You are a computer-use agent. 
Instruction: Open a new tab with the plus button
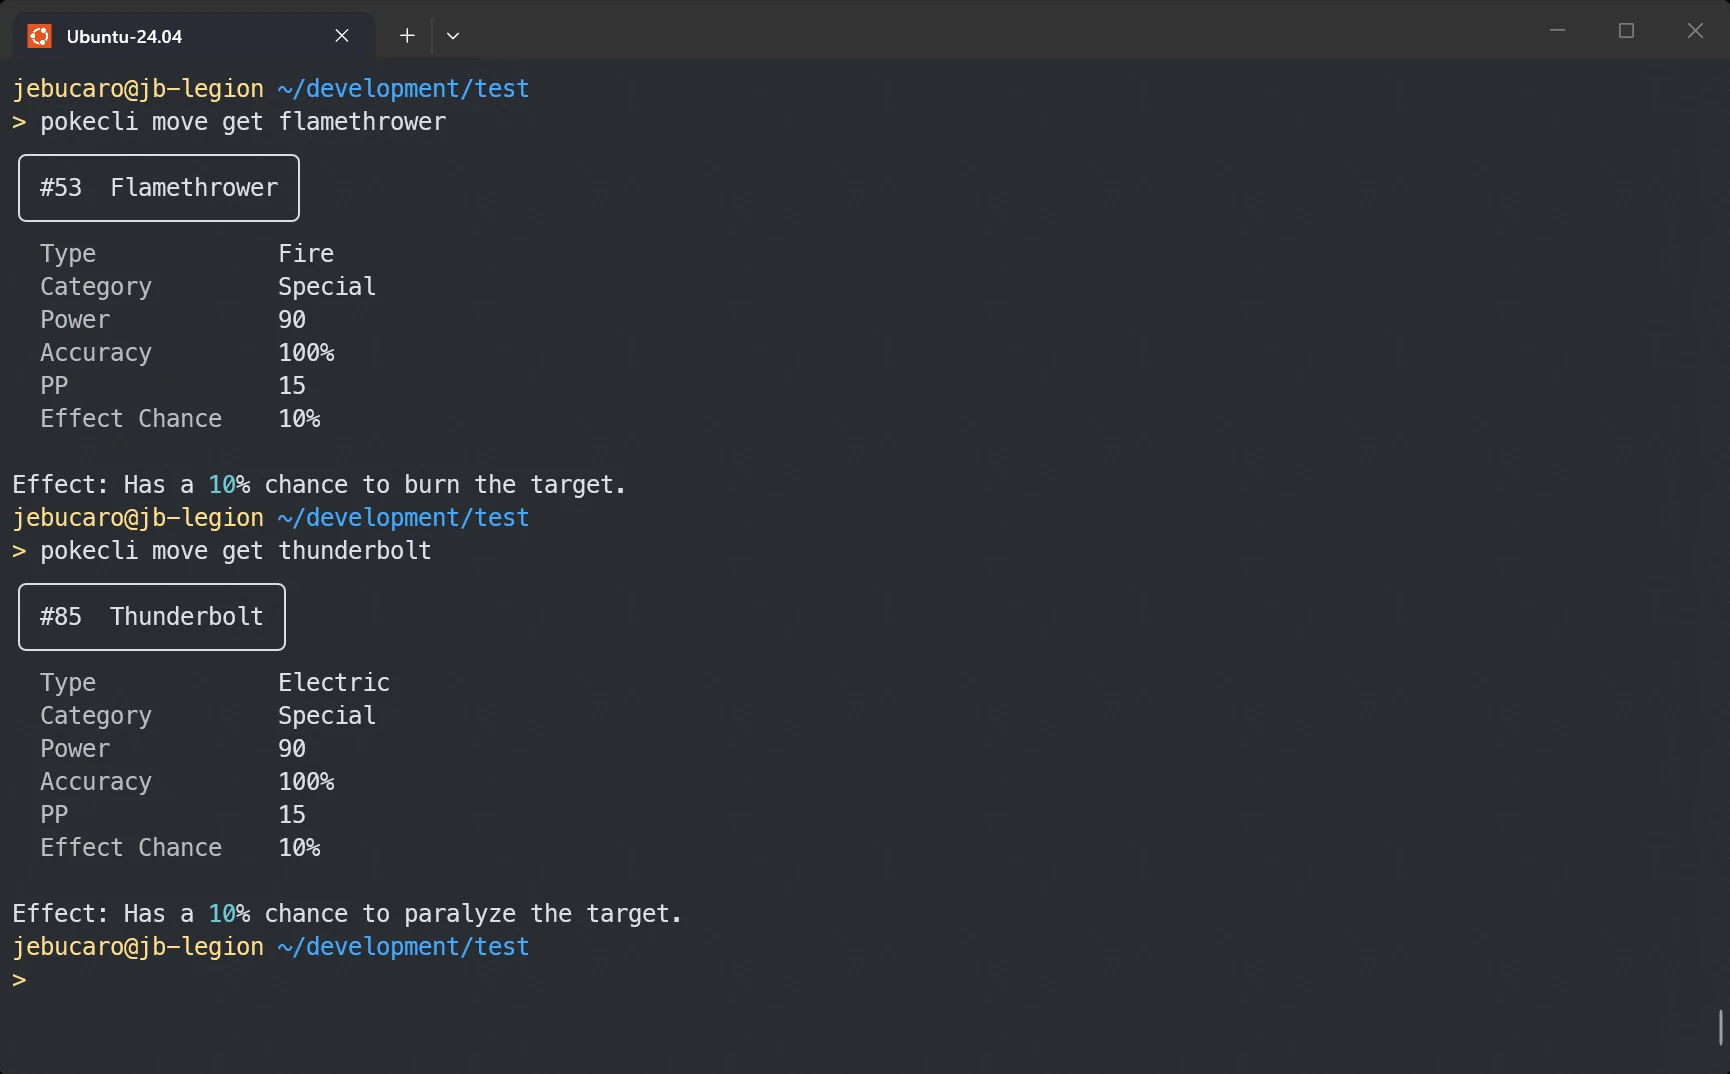tap(406, 35)
